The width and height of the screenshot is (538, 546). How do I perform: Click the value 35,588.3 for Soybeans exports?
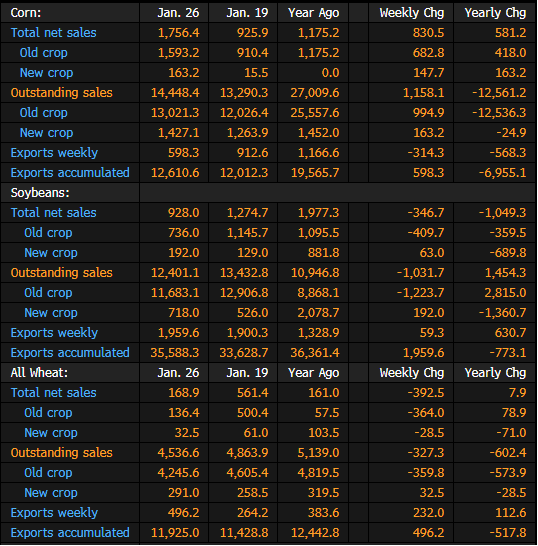(175, 353)
